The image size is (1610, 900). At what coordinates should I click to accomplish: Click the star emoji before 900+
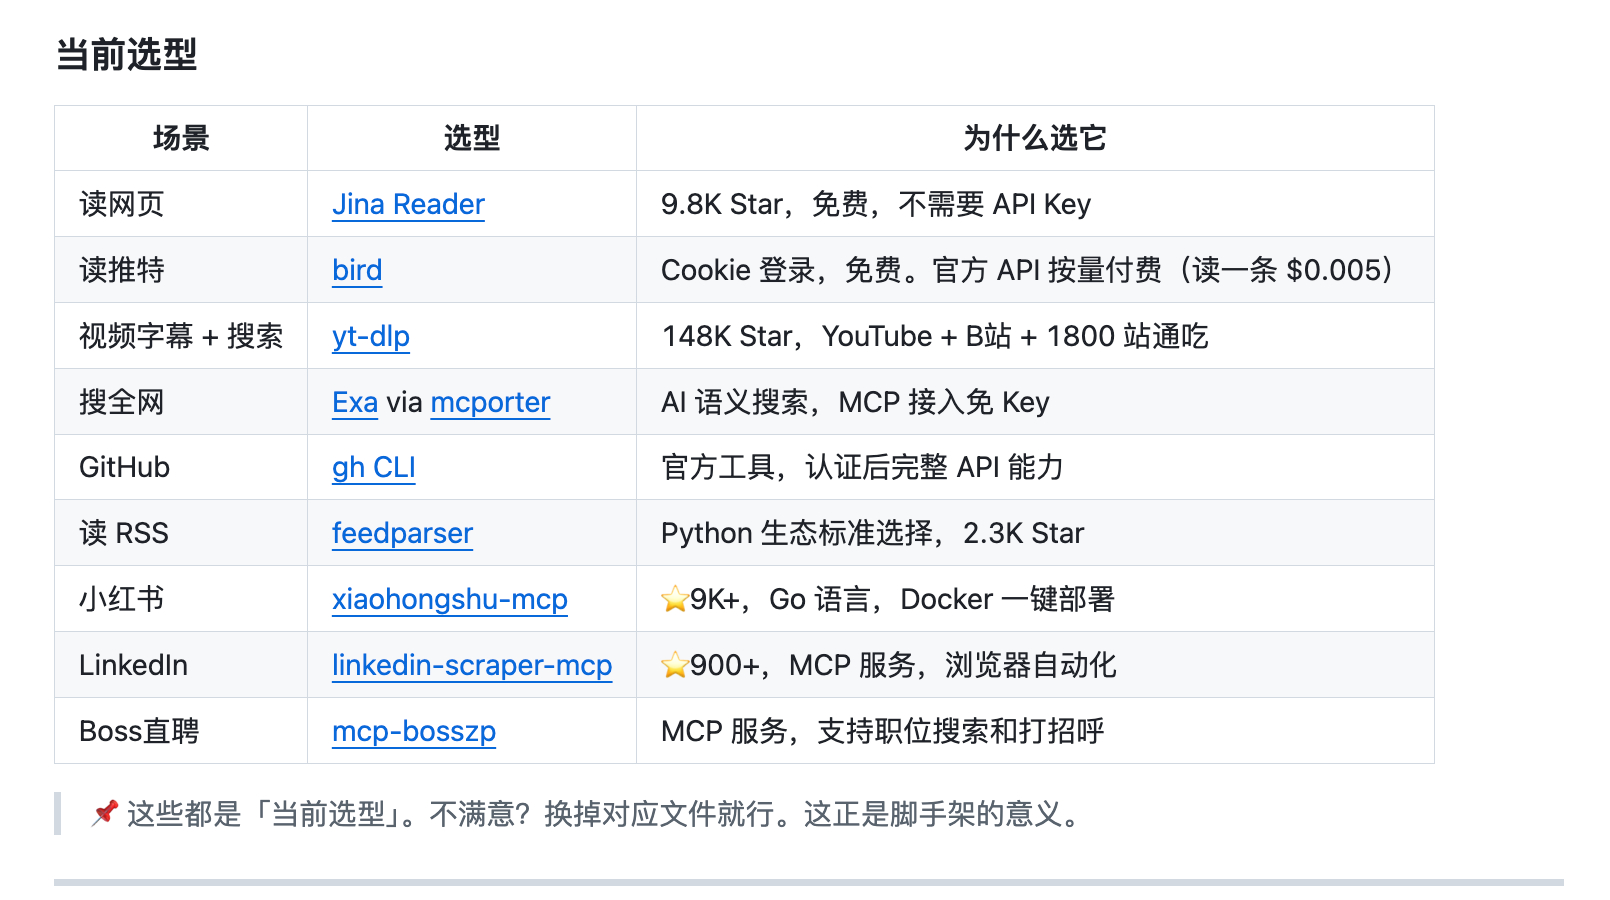pyautogui.click(x=675, y=665)
